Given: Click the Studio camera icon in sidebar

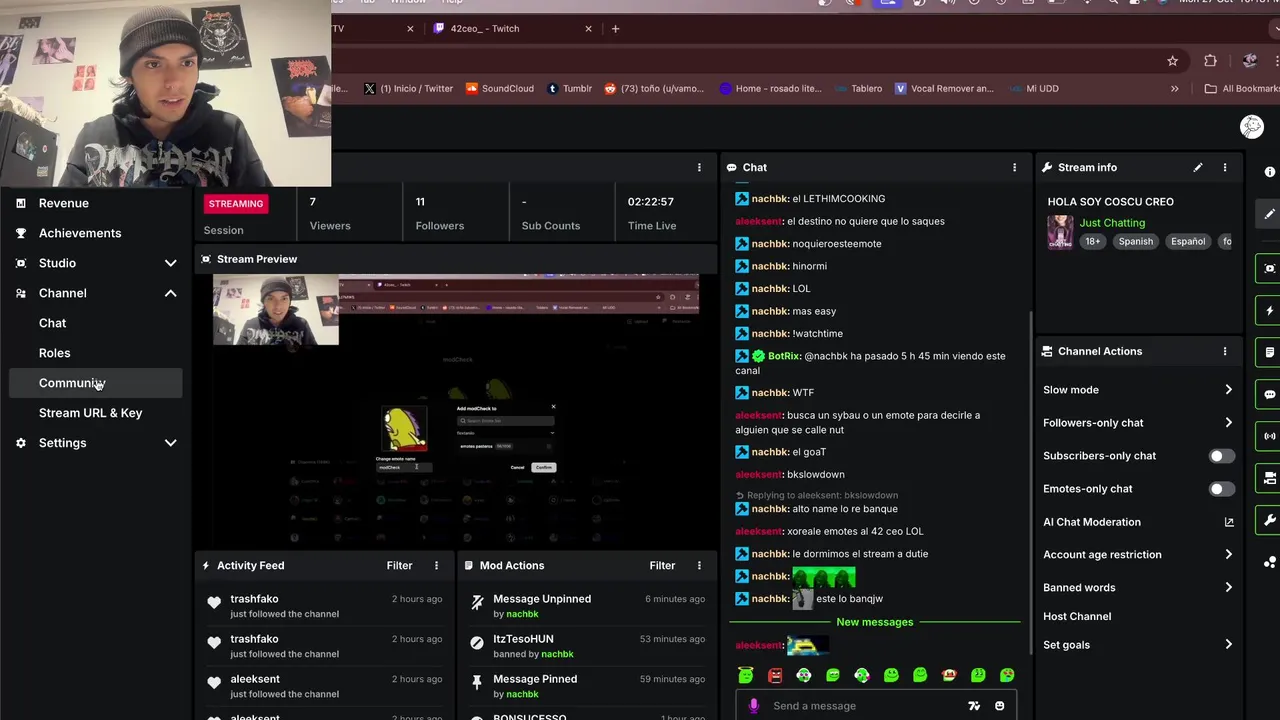Looking at the screenshot, I should 21,263.
